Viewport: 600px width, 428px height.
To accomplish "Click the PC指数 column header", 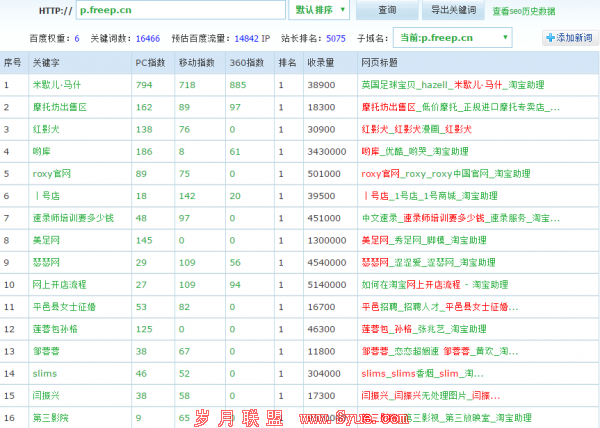I will coord(150,63).
